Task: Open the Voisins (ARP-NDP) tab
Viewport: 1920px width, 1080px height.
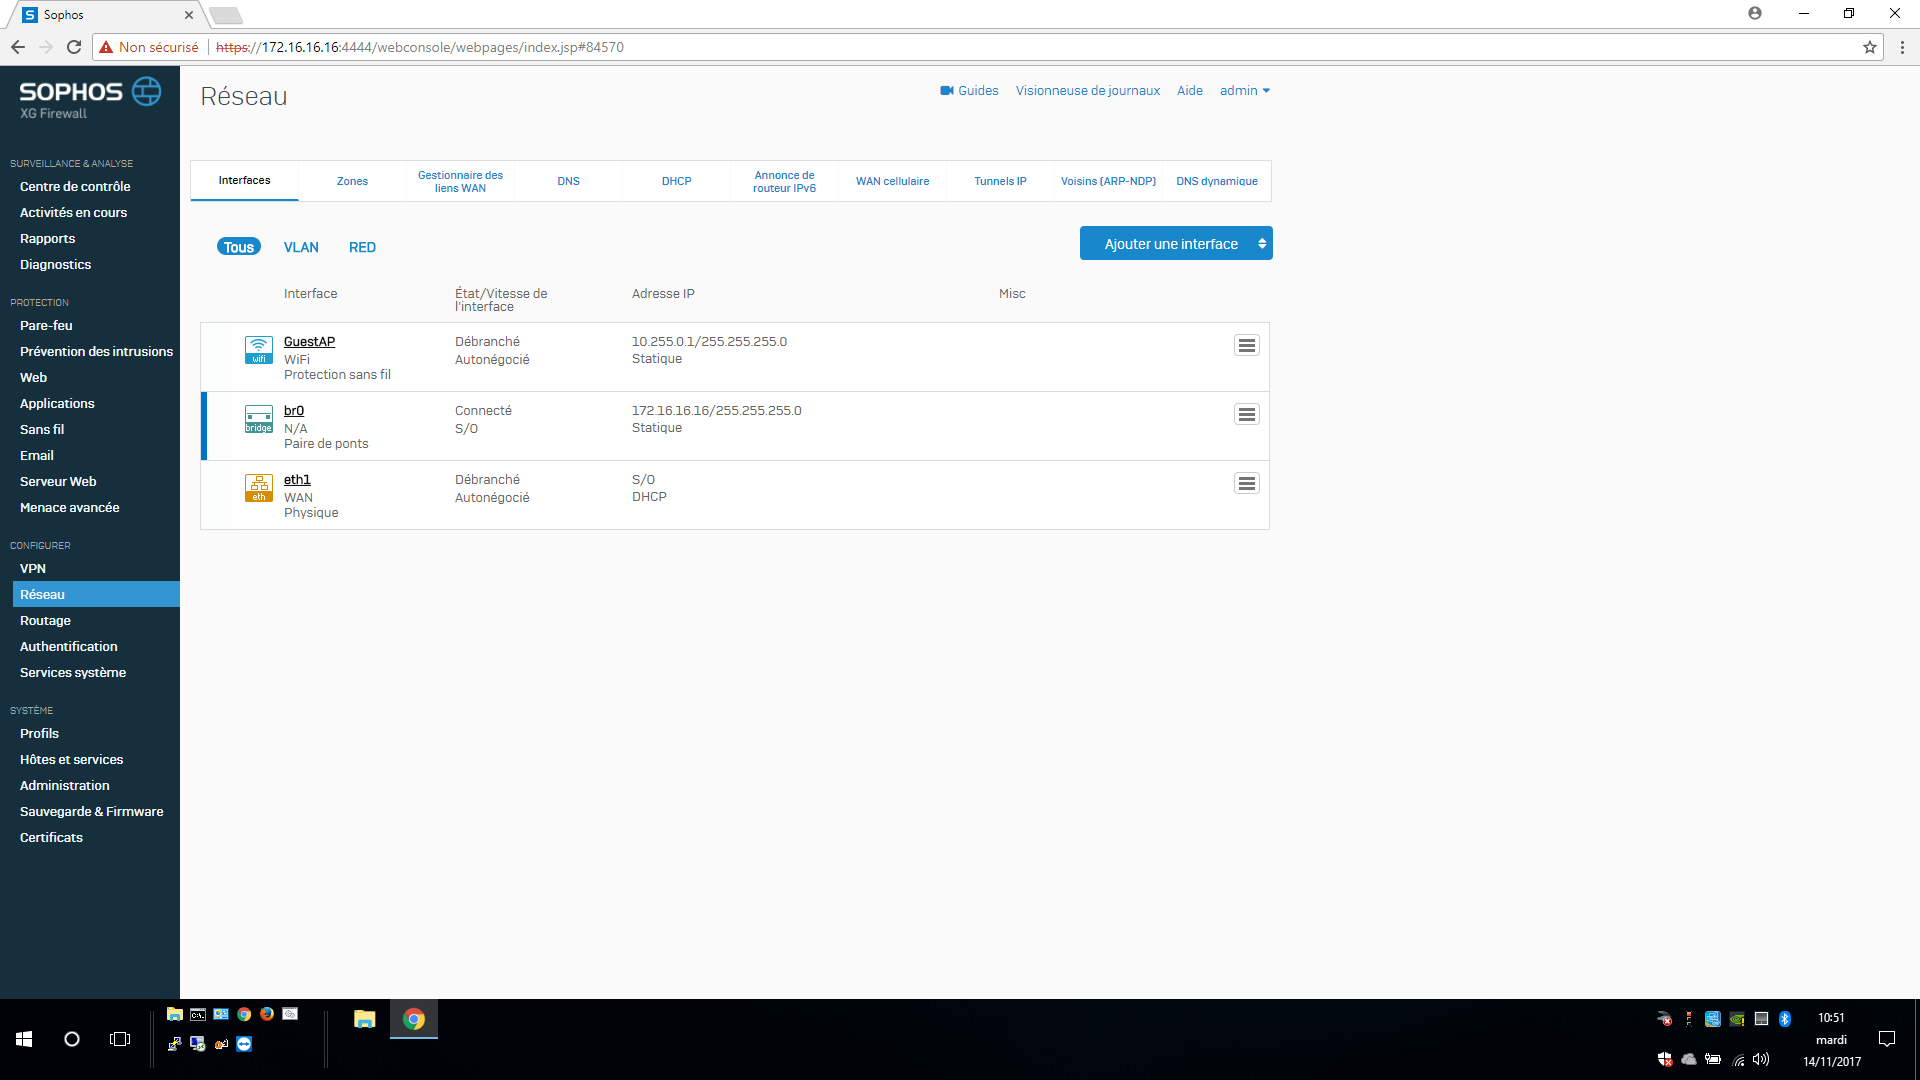Action: pos(1108,181)
